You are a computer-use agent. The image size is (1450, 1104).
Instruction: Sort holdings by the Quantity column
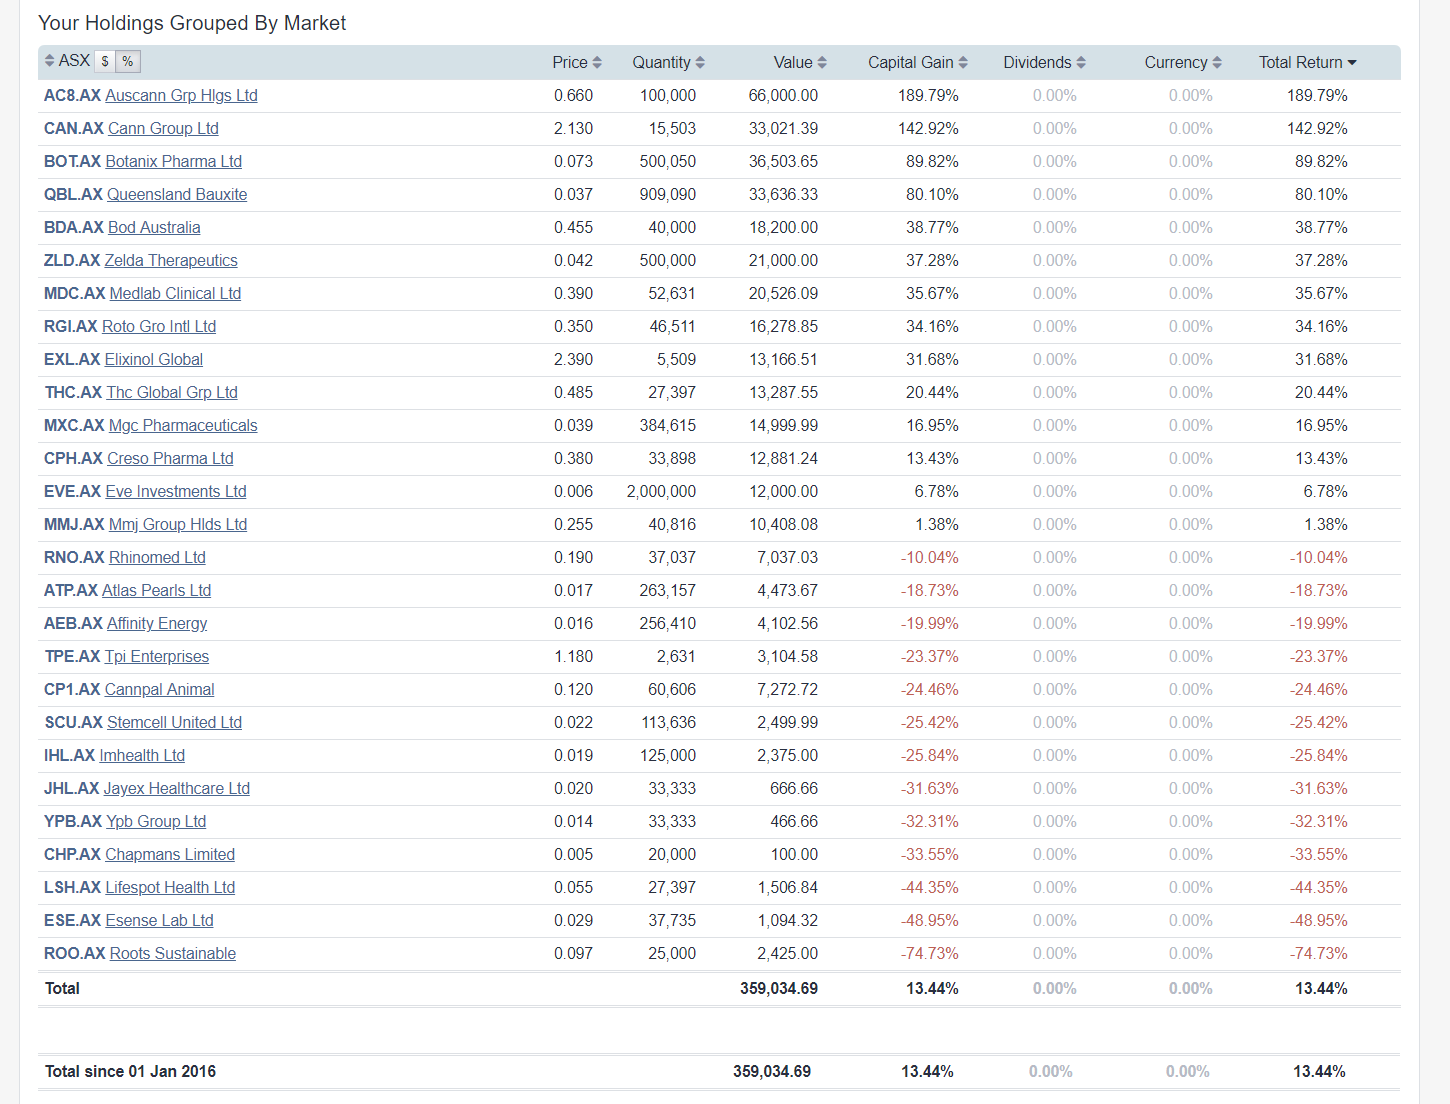[668, 62]
